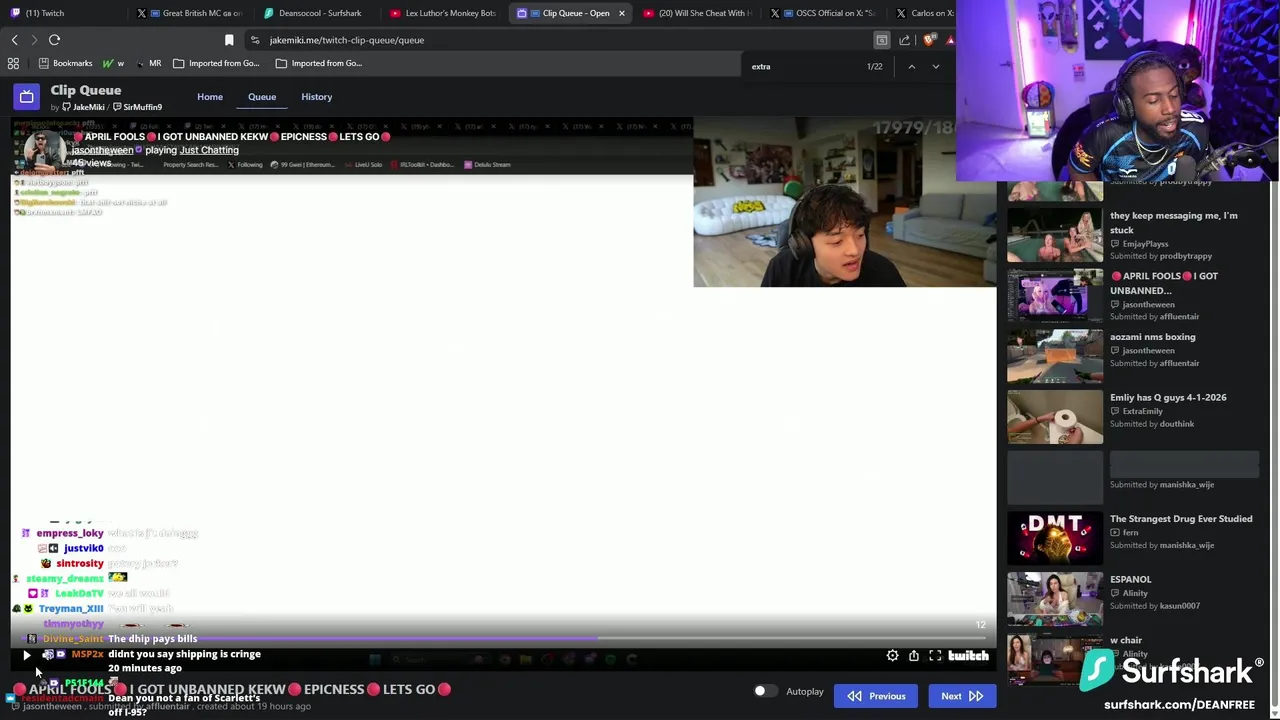
Task: Select the Queue tab
Action: click(x=262, y=97)
